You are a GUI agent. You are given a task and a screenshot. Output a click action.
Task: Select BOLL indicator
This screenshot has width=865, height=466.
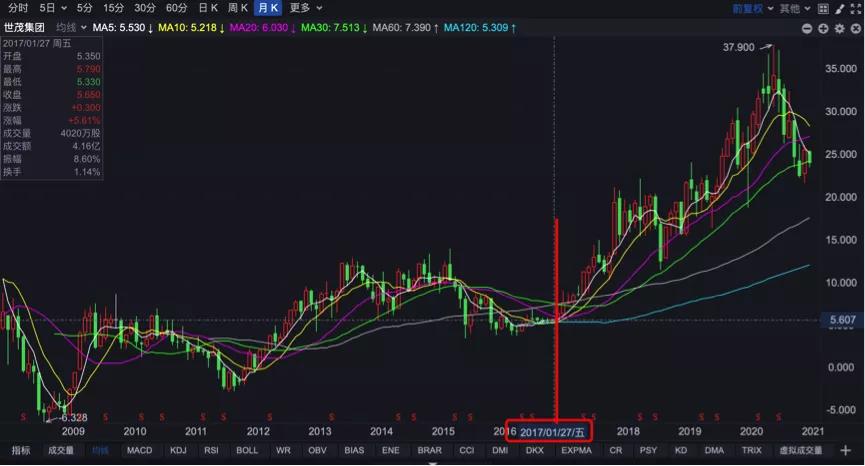(x=247, y=451)
